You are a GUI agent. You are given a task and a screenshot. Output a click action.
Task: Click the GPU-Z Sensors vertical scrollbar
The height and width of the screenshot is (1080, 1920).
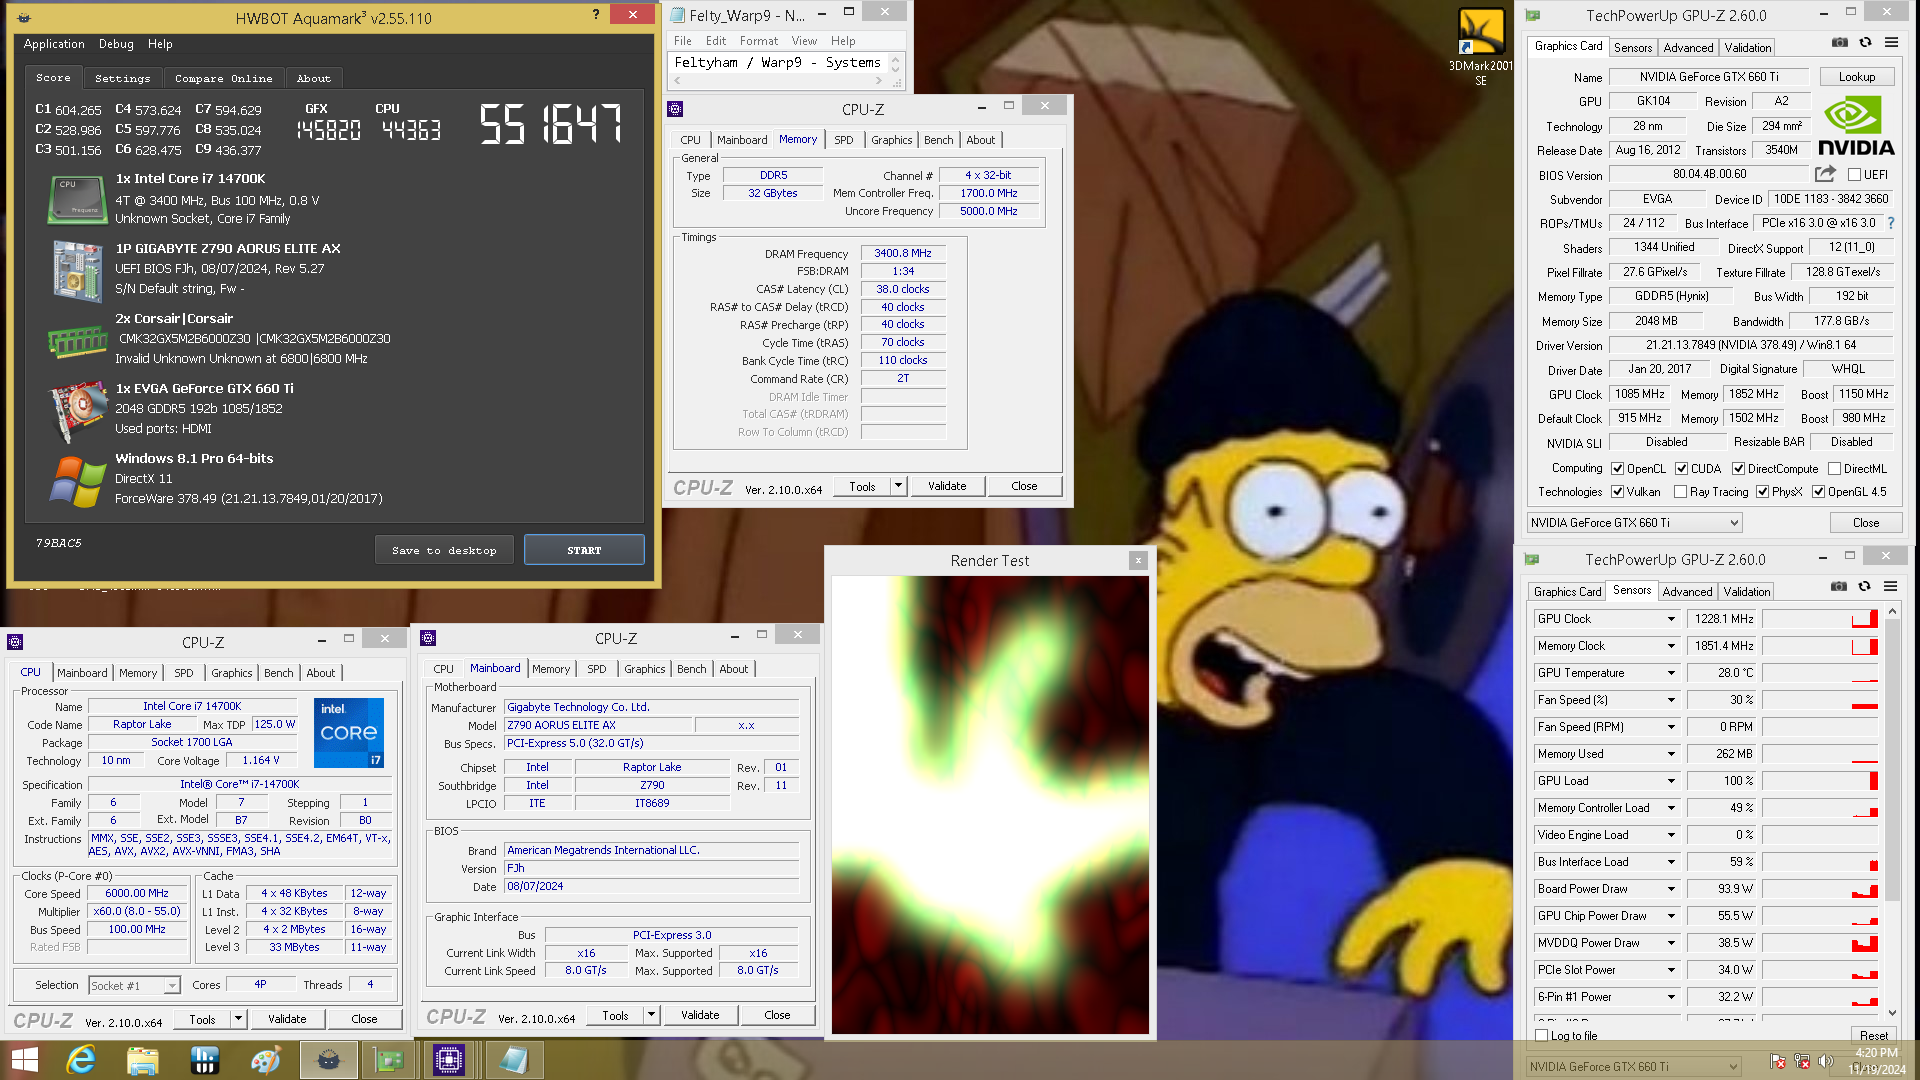[x=1891, y=812]
